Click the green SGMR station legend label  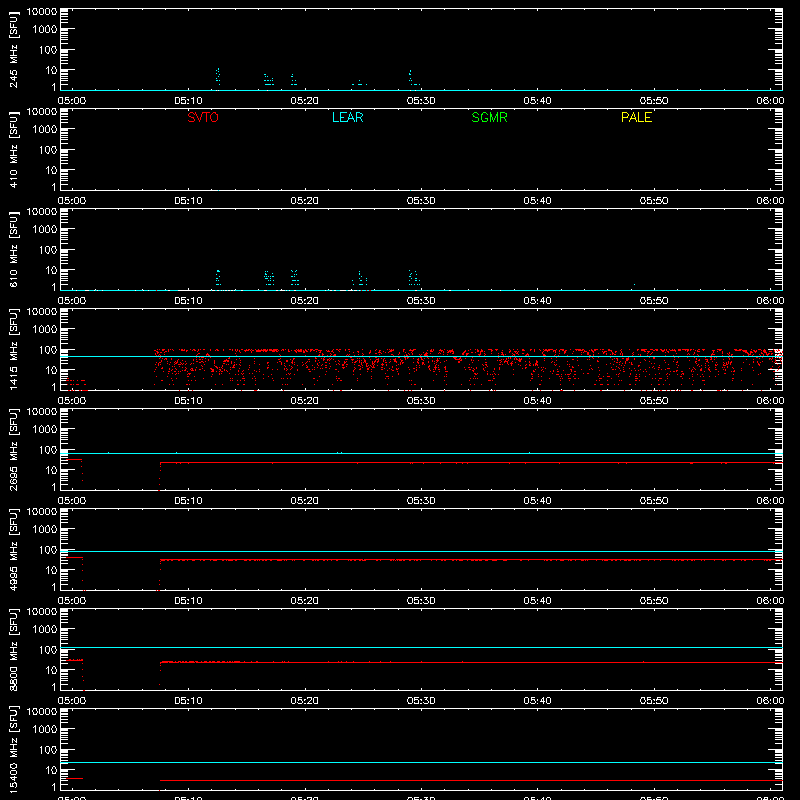click(x=489, y=117)
